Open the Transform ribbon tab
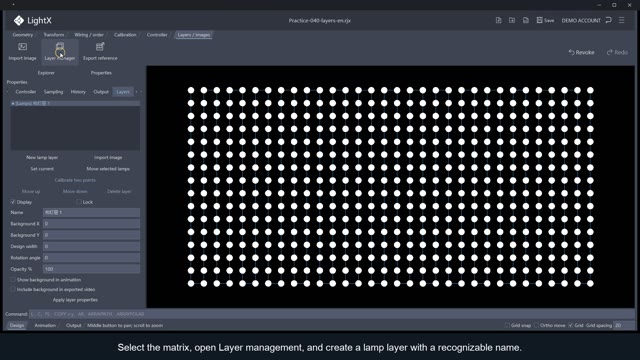 pyautogui.click(x=53, y=35)
